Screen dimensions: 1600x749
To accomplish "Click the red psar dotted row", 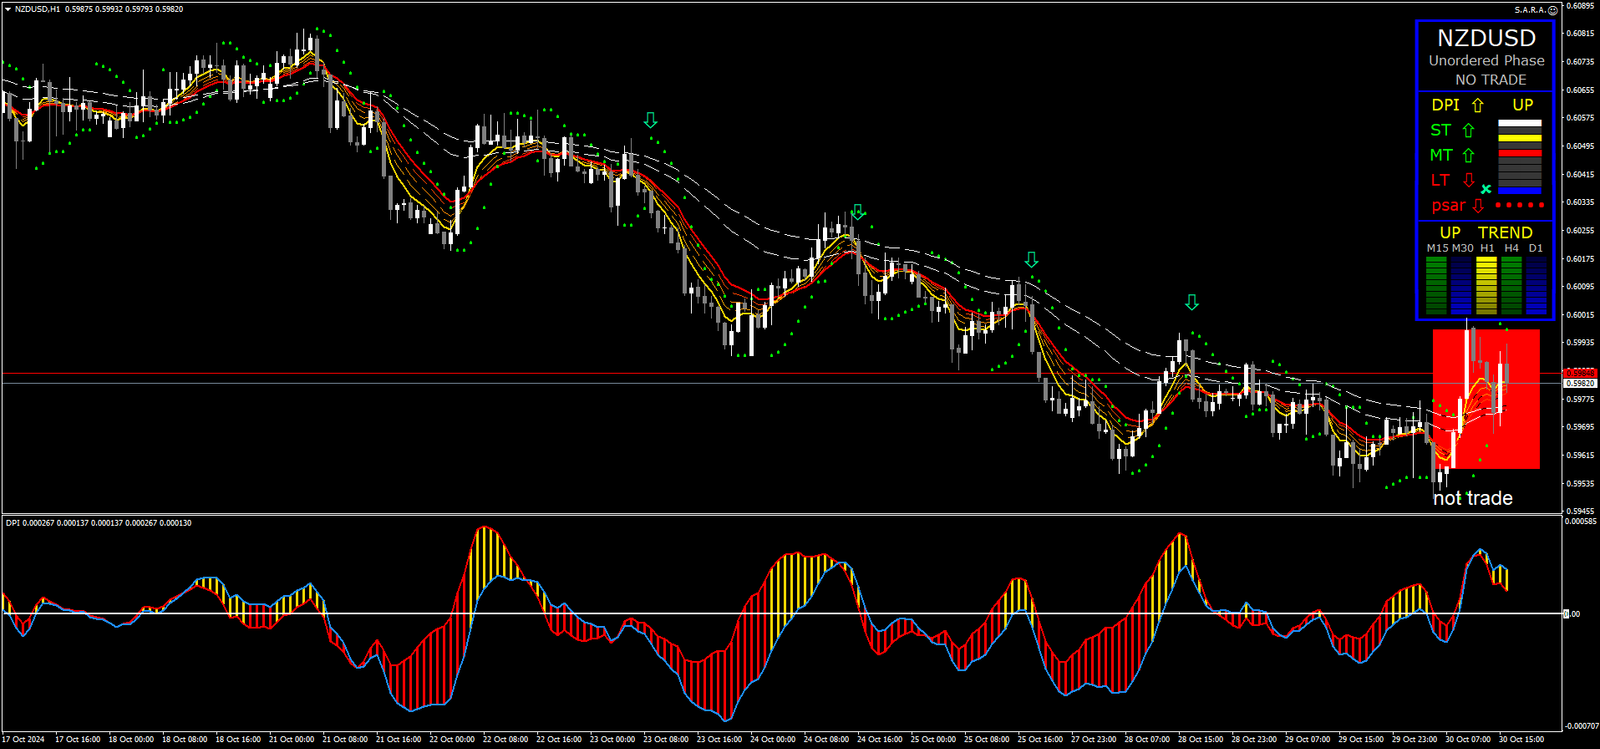I will [1519, 205].
